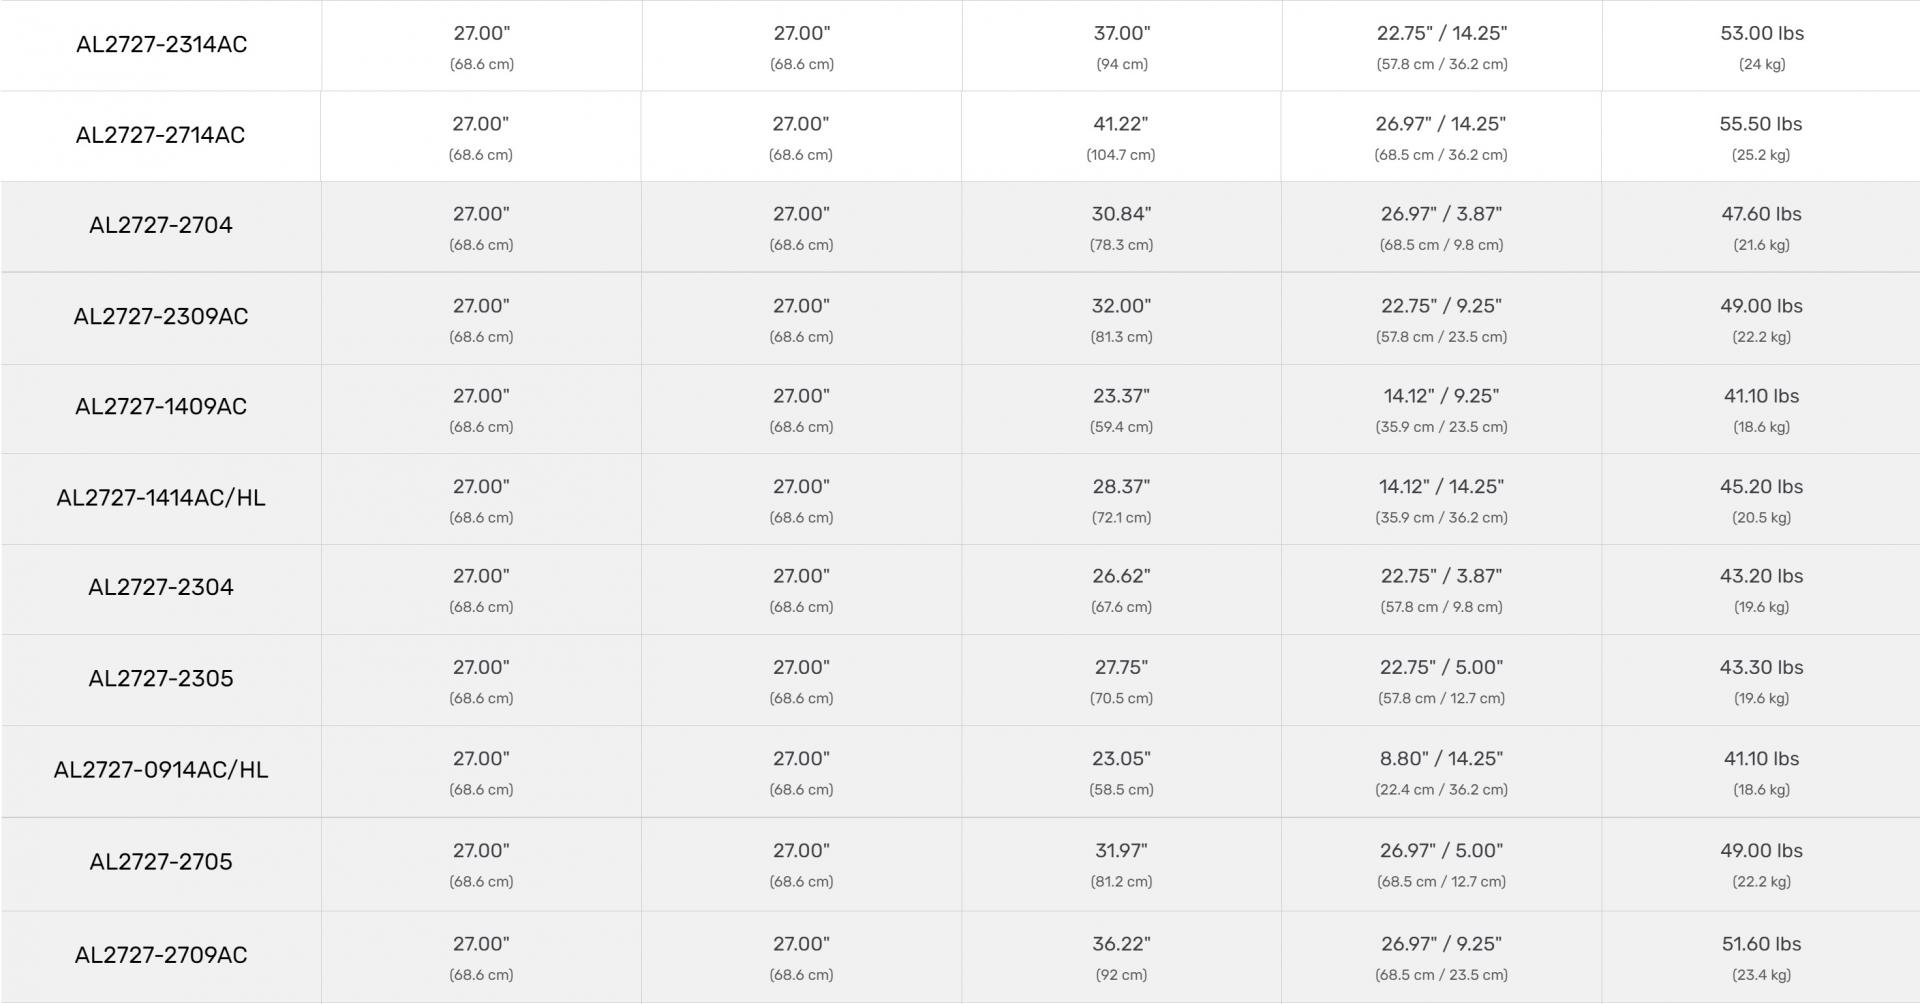Click the 14.12" / 9.25" dimension cell
Image resolution: width=1920 pixels, height=1004 pixels.
tap(1441, 397)
